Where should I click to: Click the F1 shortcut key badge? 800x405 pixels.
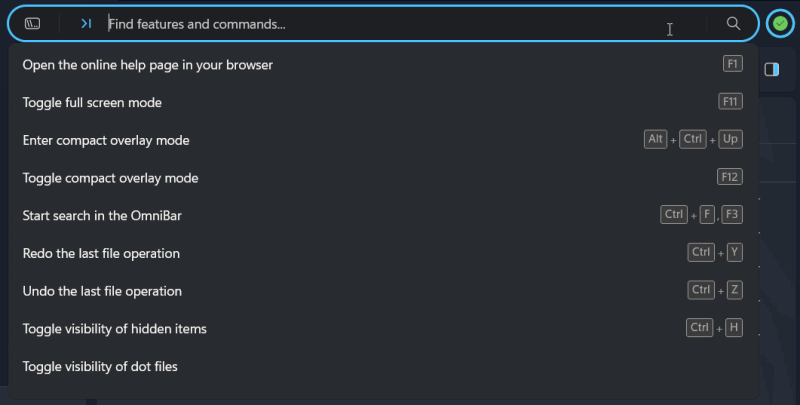[732, 64]
